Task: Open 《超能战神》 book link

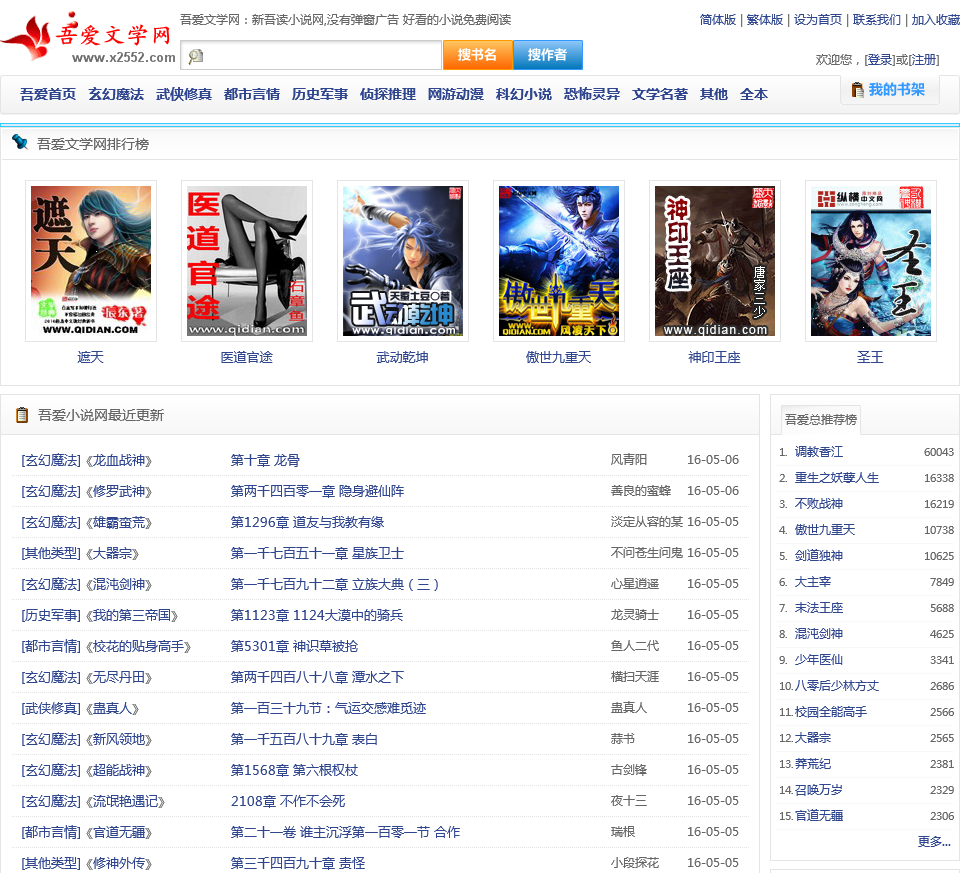Action: [119, 771]
